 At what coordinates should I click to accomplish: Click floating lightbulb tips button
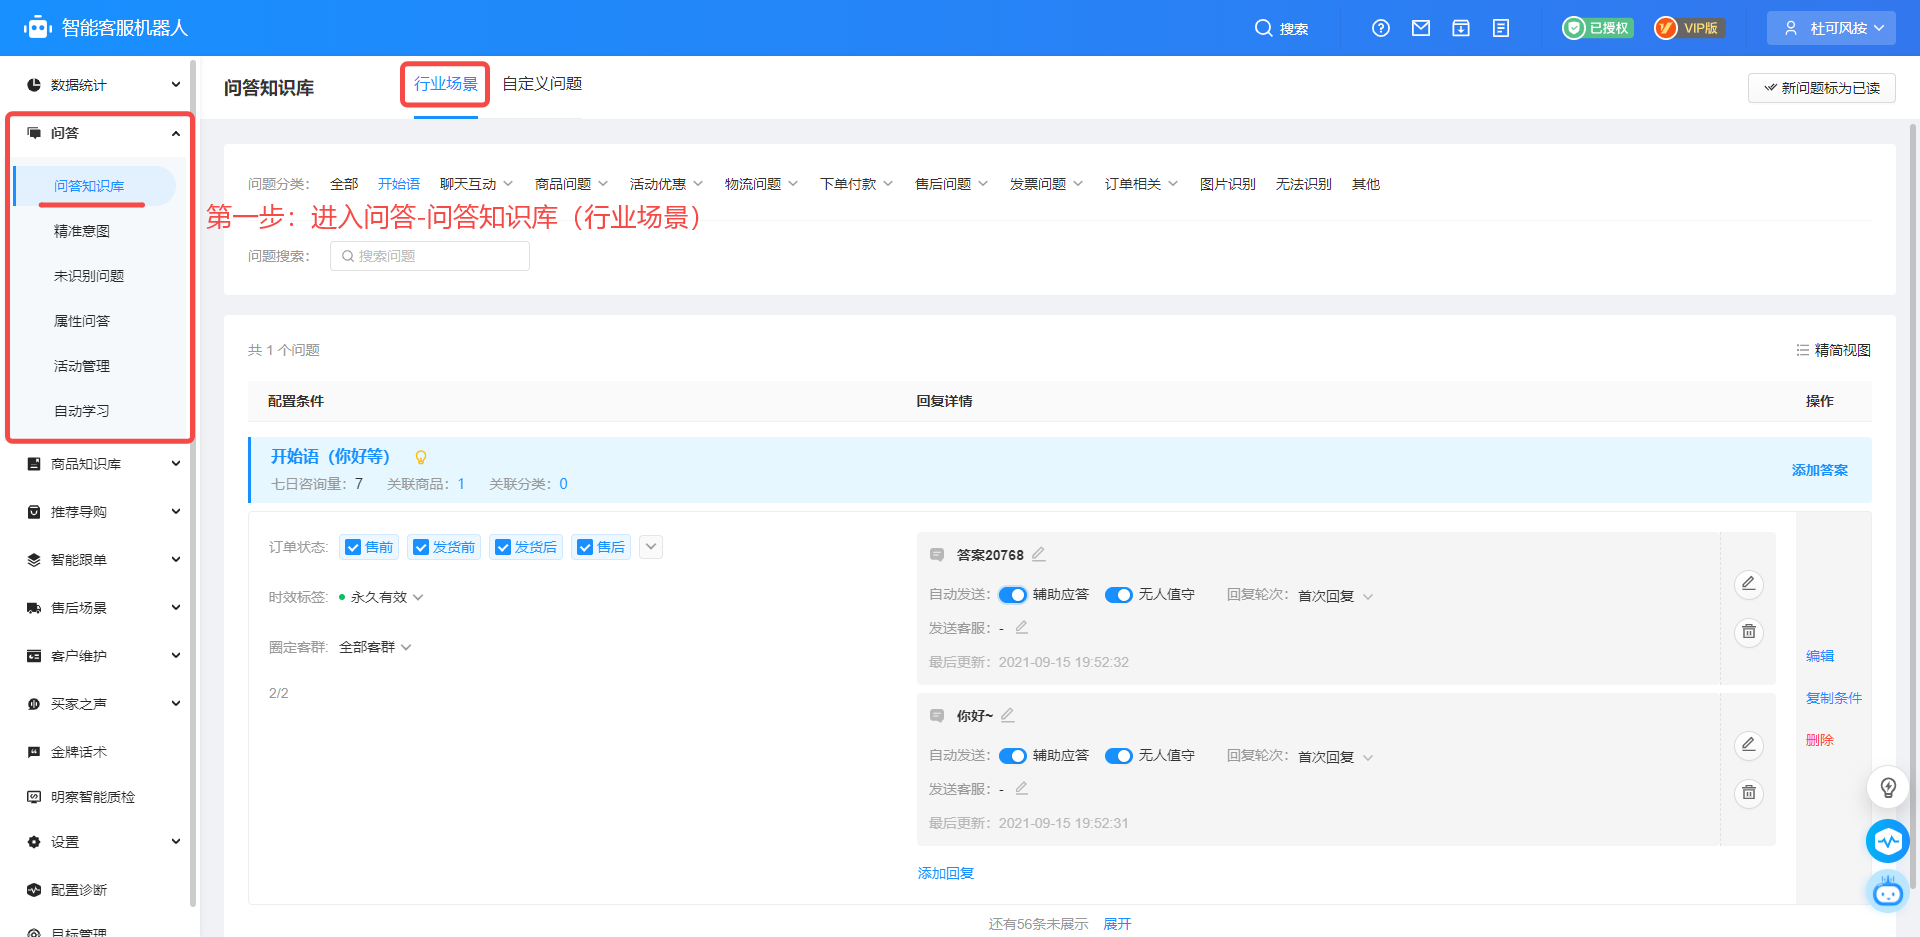pos(1888,788)
